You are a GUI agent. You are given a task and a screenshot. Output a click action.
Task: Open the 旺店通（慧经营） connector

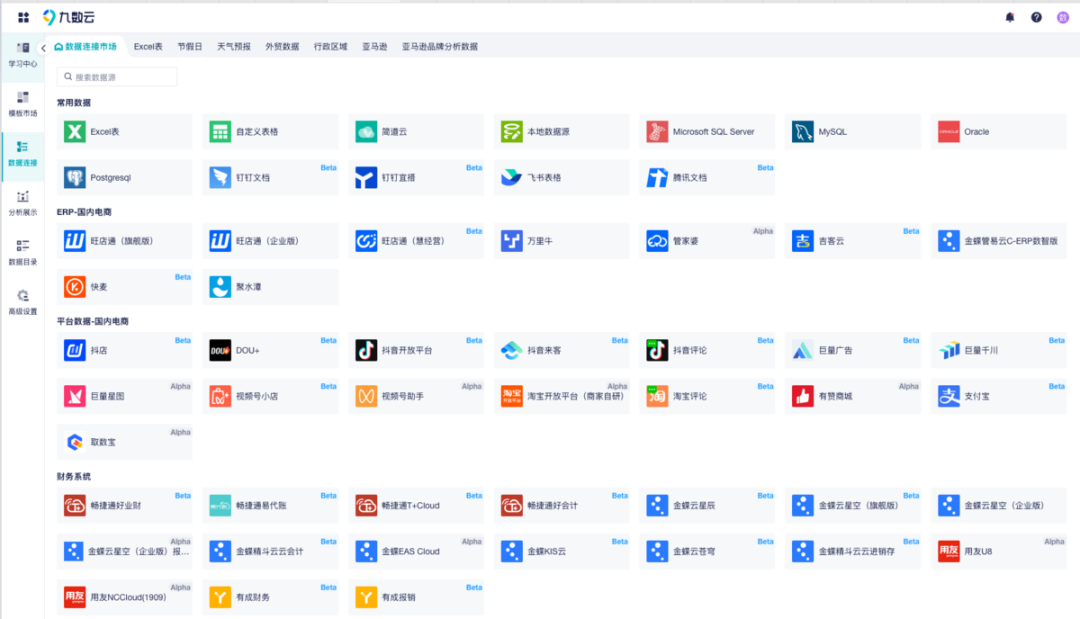[x=416, y=241]
